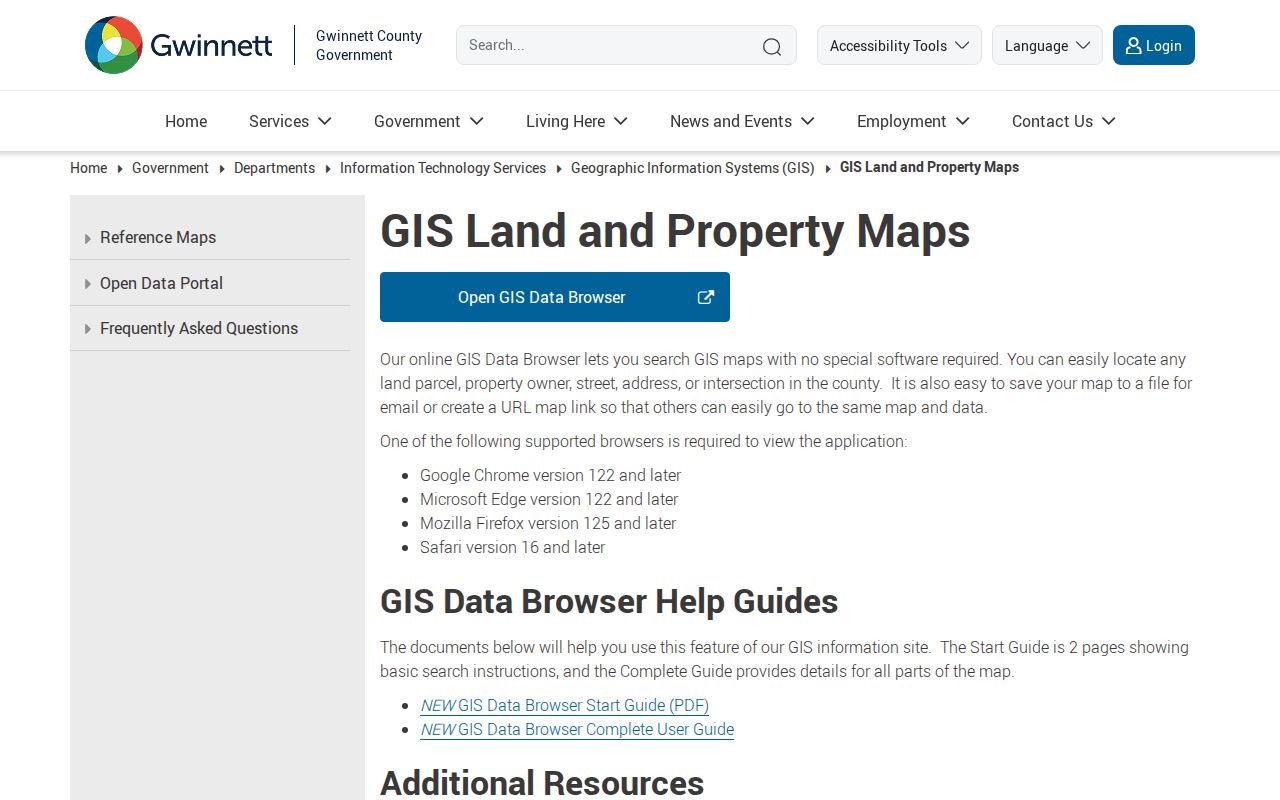Click the Login button
This screenshot has height=800, width=1280.
coord(1154,45)
